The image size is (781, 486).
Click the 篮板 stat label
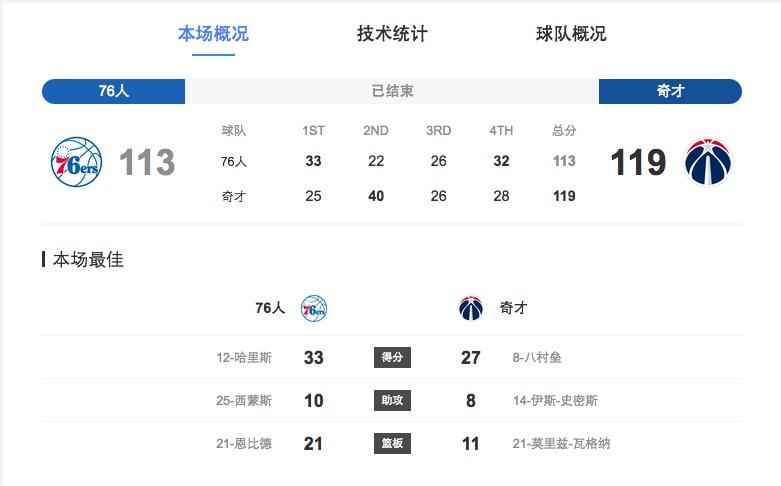tap(392, 443)
